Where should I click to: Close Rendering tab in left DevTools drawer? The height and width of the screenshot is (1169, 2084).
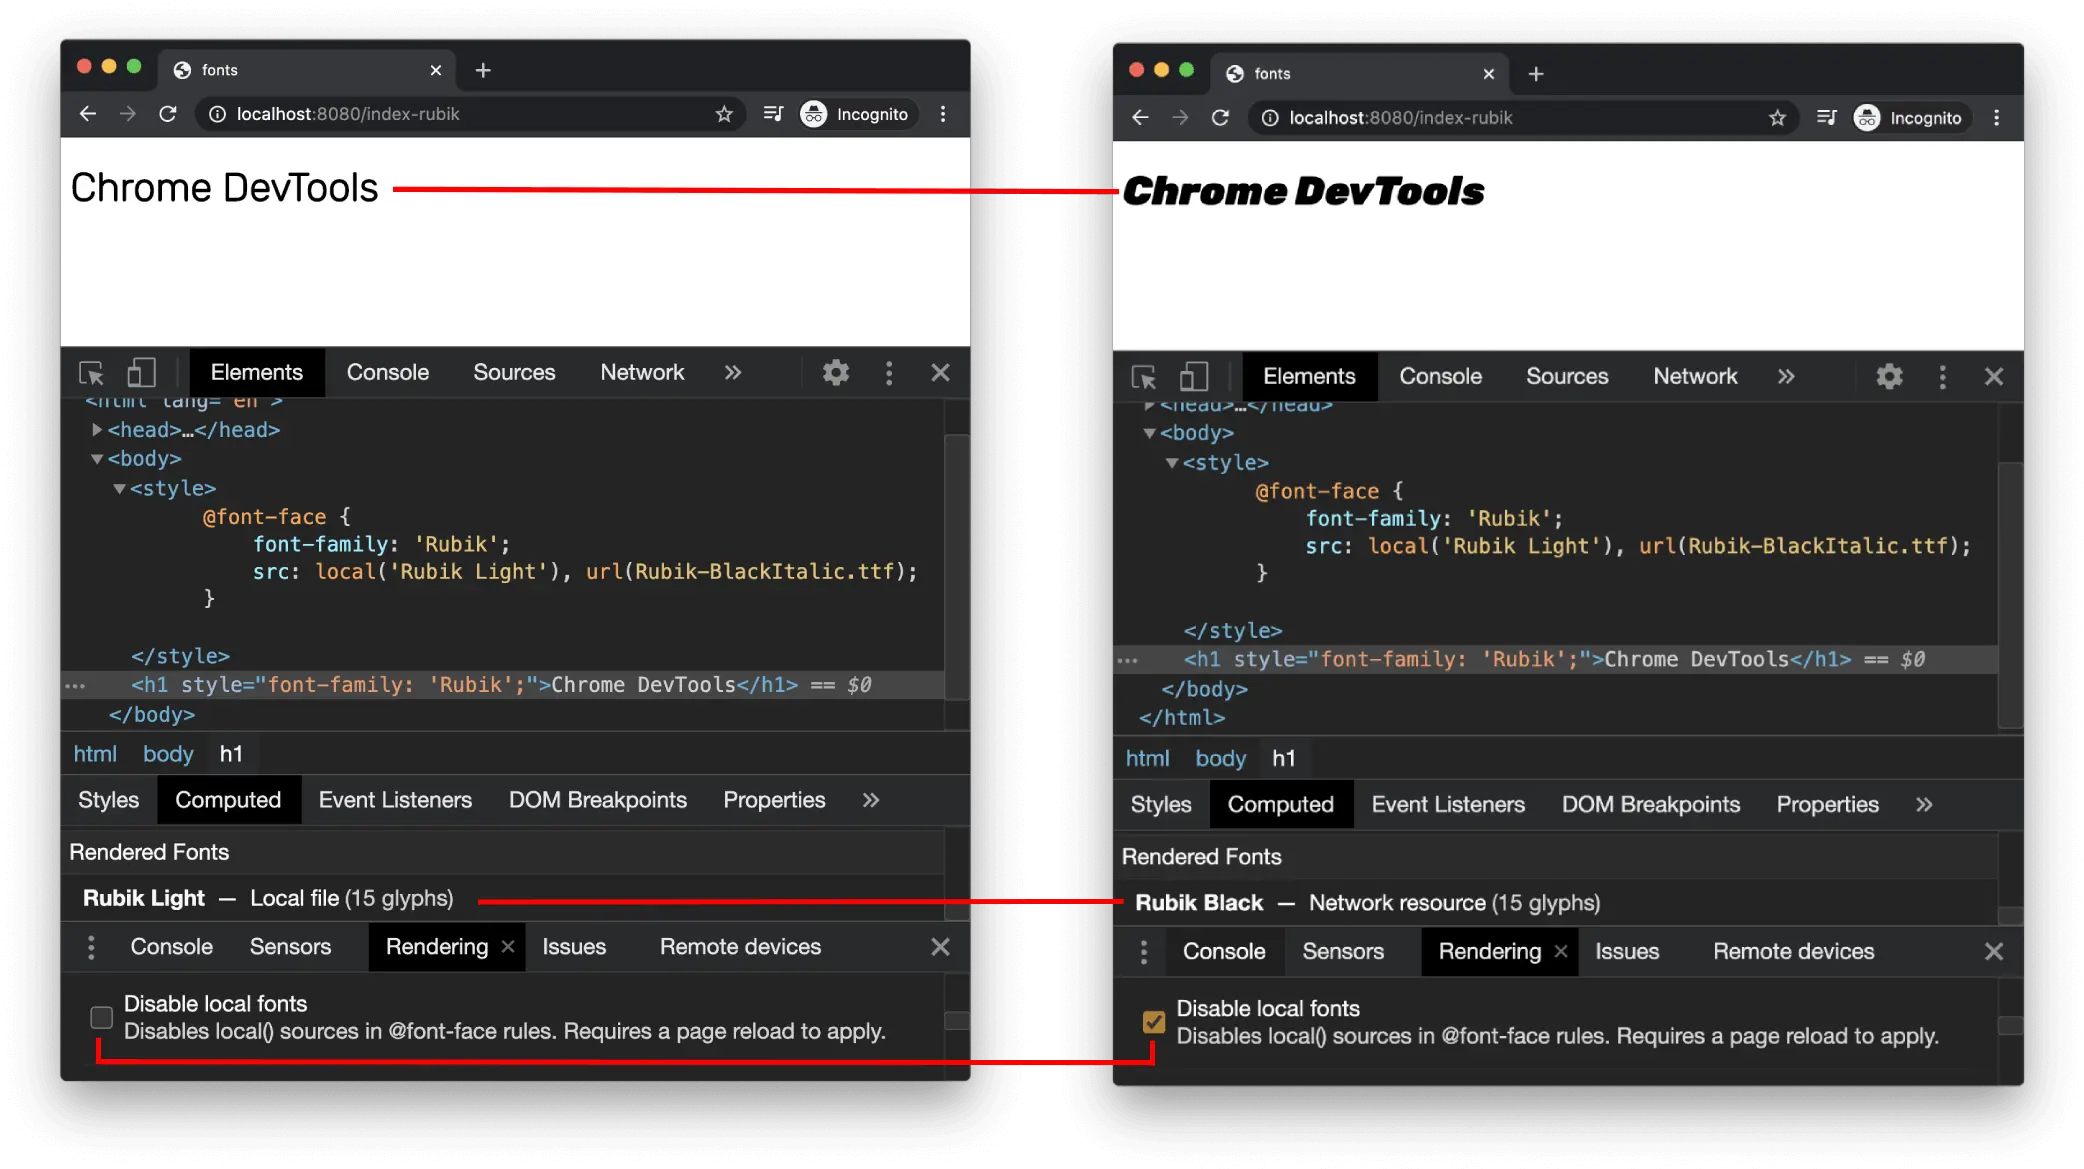tap(508, 947)
